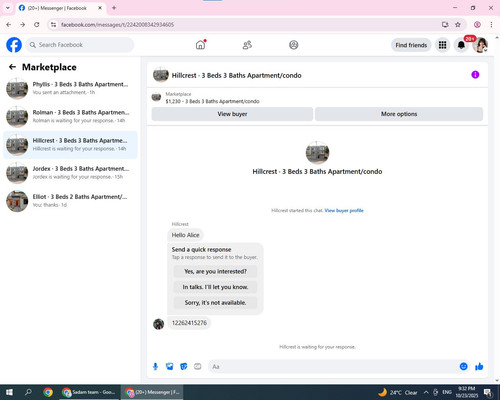Click the View buyer button
The width and height of the screenshot is (500, 400).
[232, 114]
